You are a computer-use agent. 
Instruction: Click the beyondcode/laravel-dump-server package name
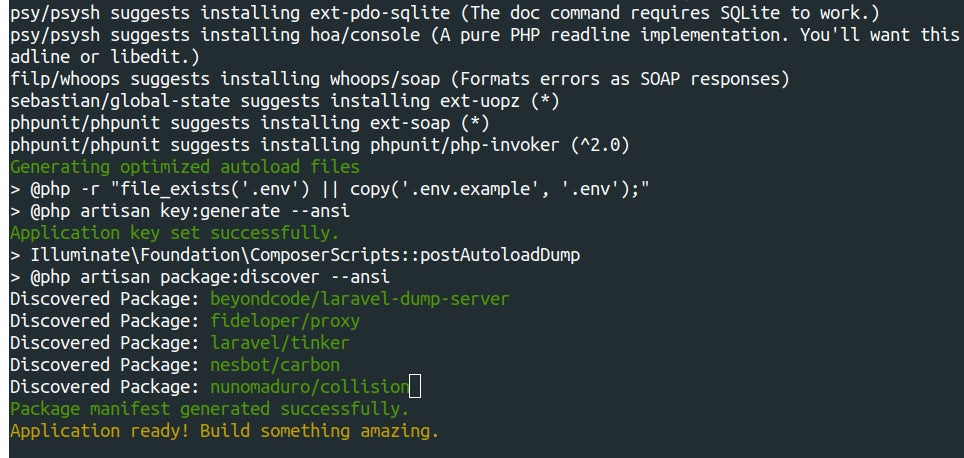[360, 299]
